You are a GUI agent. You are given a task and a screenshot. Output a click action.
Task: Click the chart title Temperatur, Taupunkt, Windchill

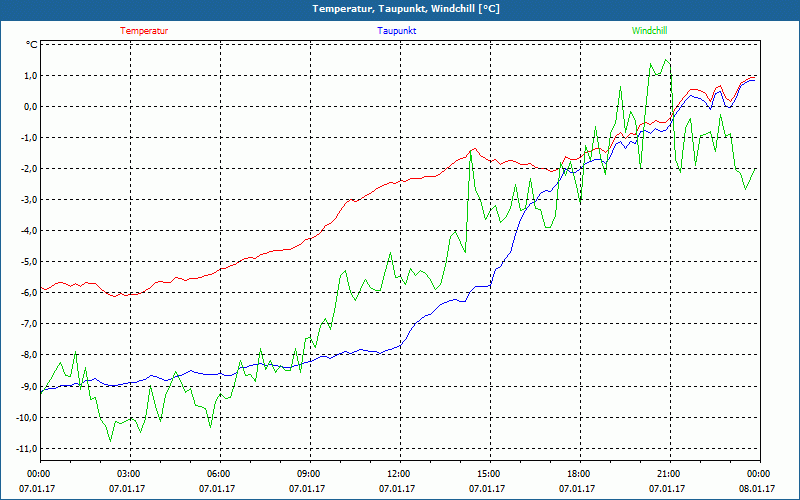point(406,9)
